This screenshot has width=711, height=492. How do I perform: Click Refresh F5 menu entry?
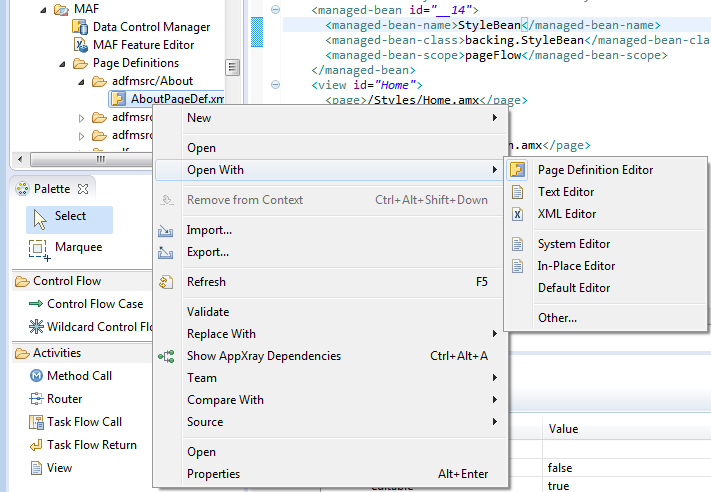tap(331, 282)
